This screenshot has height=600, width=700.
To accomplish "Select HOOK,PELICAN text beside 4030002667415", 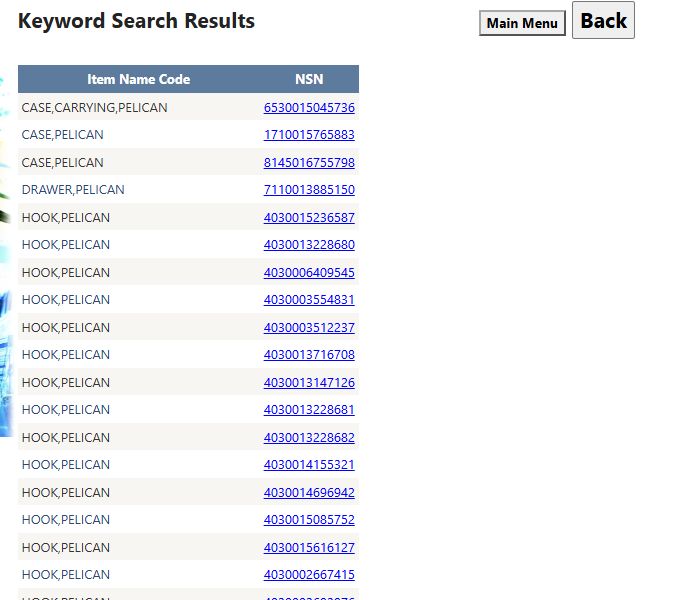I will [66, 575].
